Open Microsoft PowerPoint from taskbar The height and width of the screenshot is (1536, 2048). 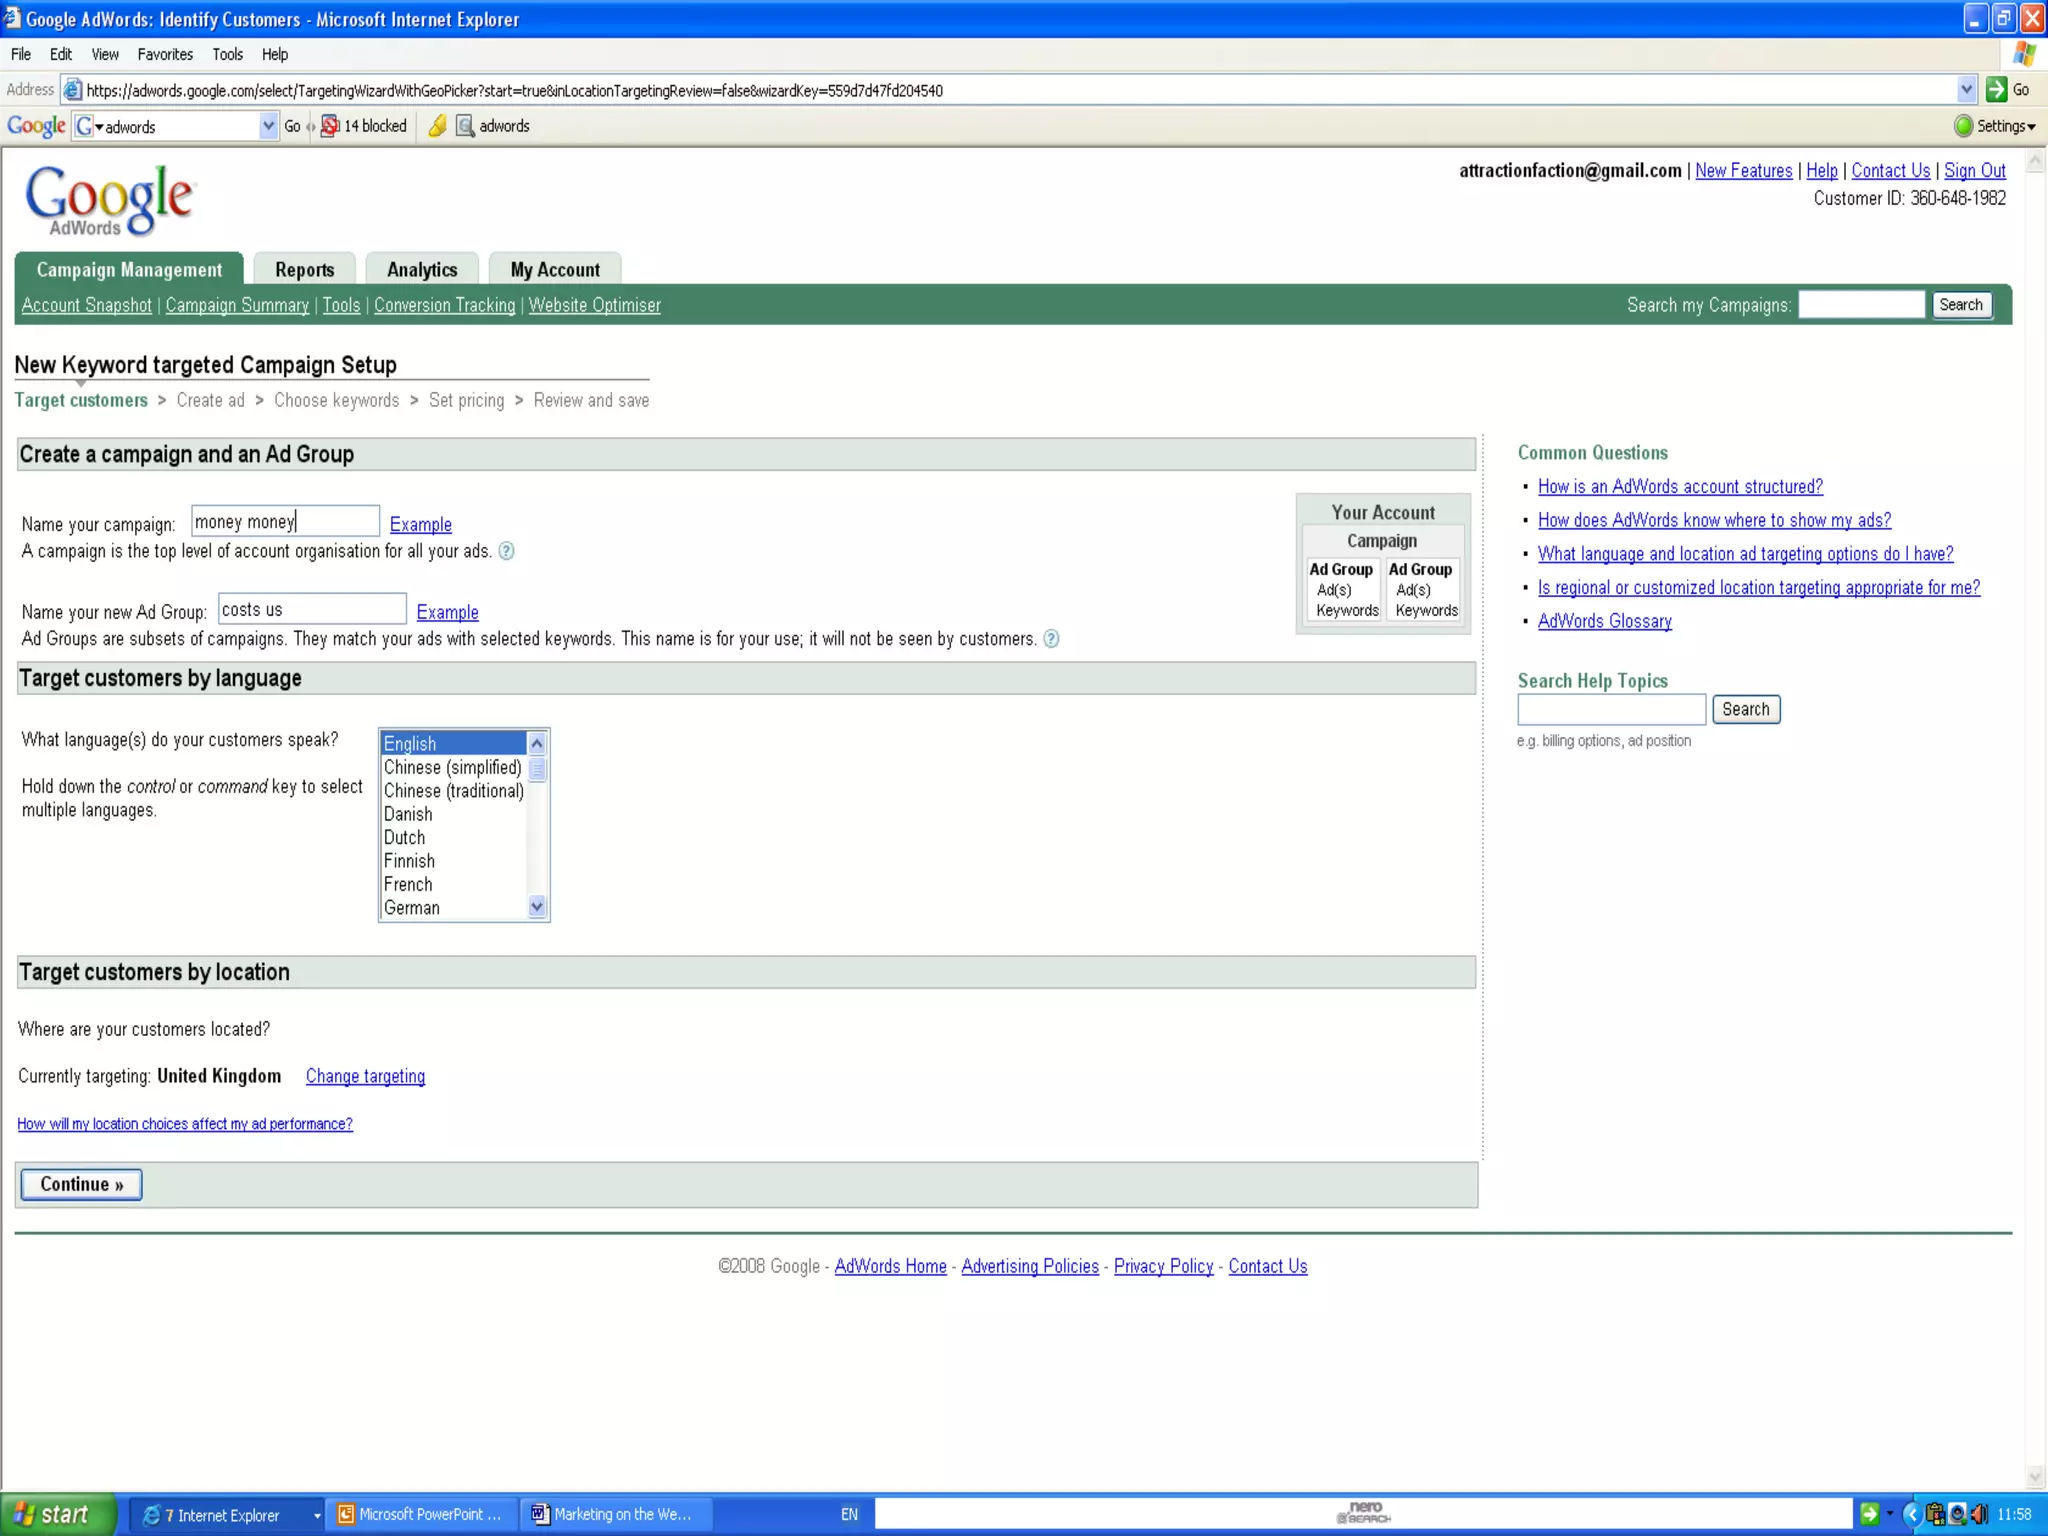coord(422,1514)
